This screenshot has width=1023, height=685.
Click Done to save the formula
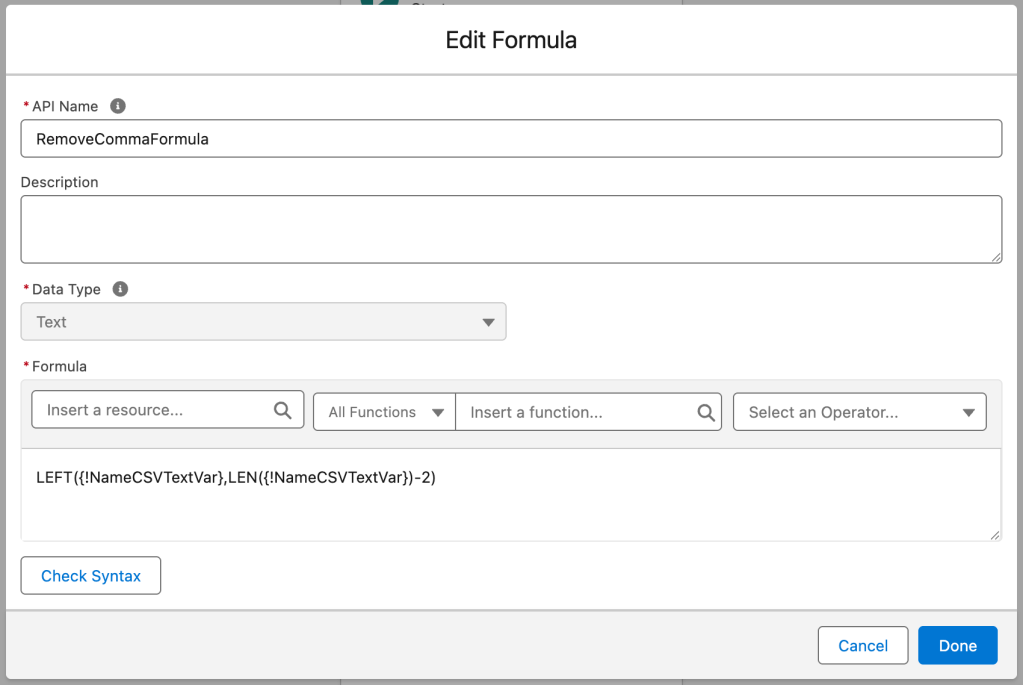coord(957,645)
